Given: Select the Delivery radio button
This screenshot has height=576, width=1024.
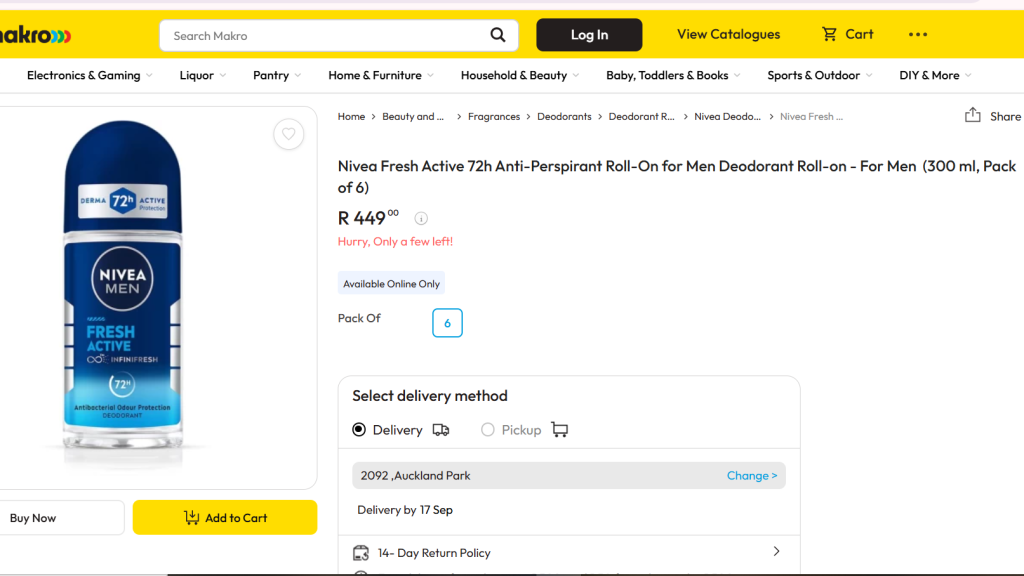Looking at the screenshot, I should (x=359, y=430).
